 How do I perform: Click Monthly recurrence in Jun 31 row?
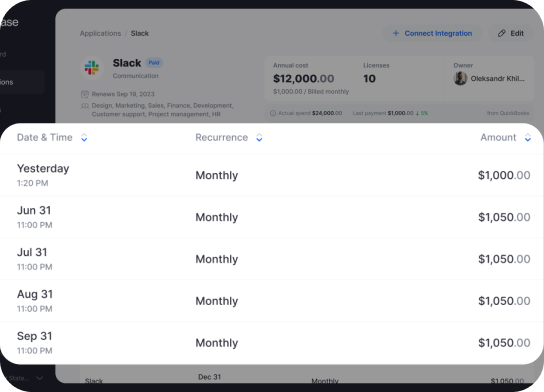pyautogui.click(x=217, y=218)
